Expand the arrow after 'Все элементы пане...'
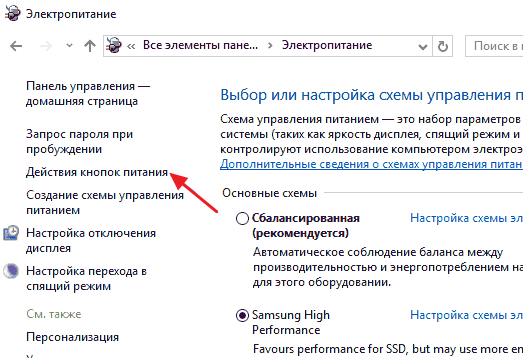 [x=270, y=46]
